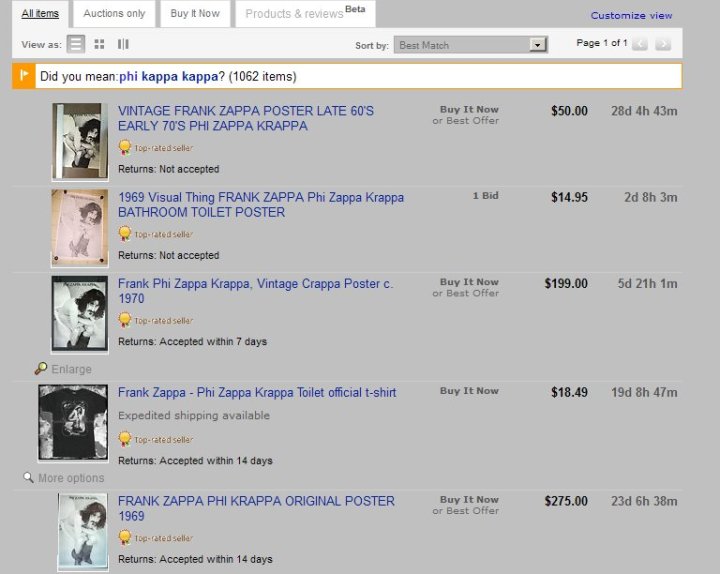
Task: Click the 1969 Visual Thing poster thumbnail
Action: point(79,228)
